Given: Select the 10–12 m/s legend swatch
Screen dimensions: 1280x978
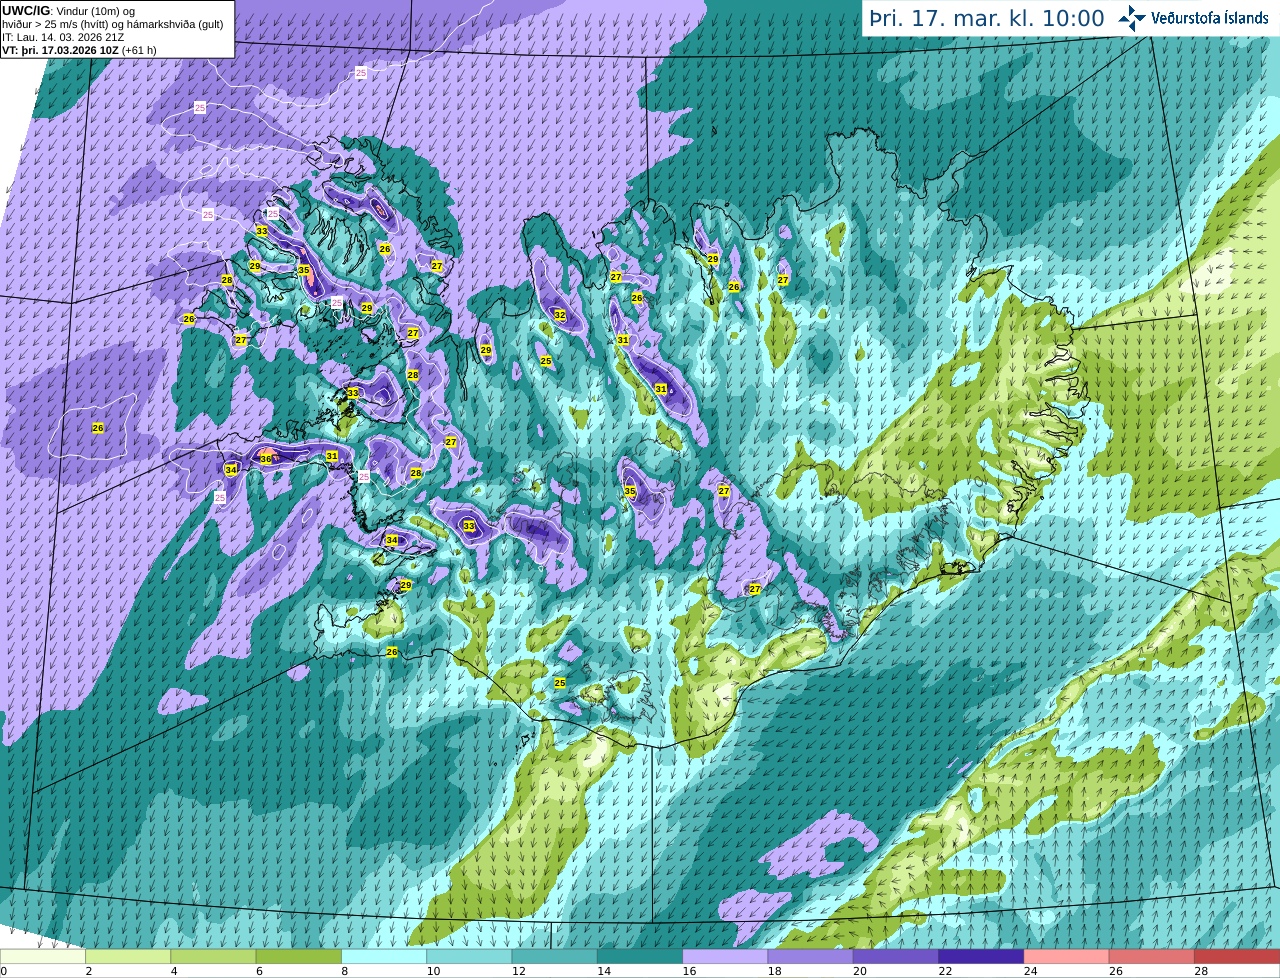Looking at the screenshot, I should pyautogui.click(x=469, y=956).
